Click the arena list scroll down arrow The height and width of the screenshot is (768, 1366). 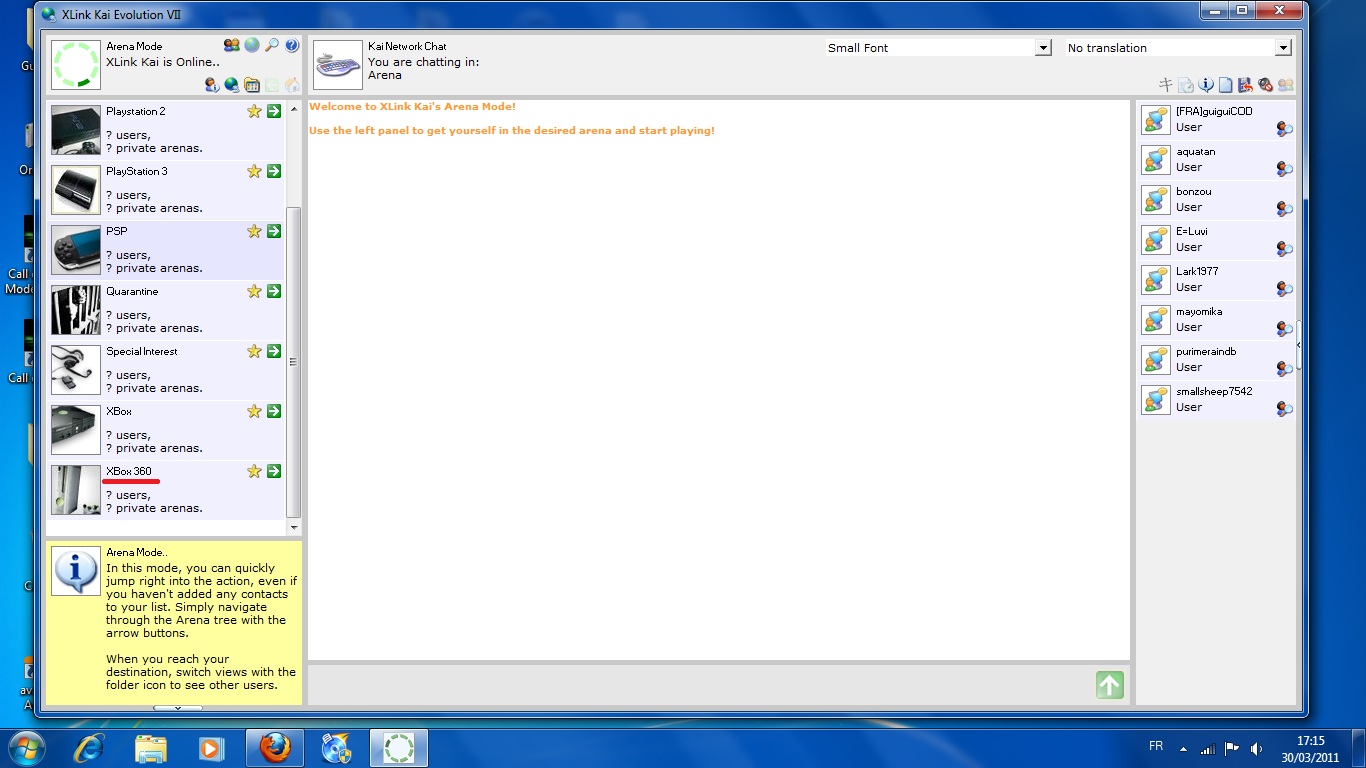[294, 527]
